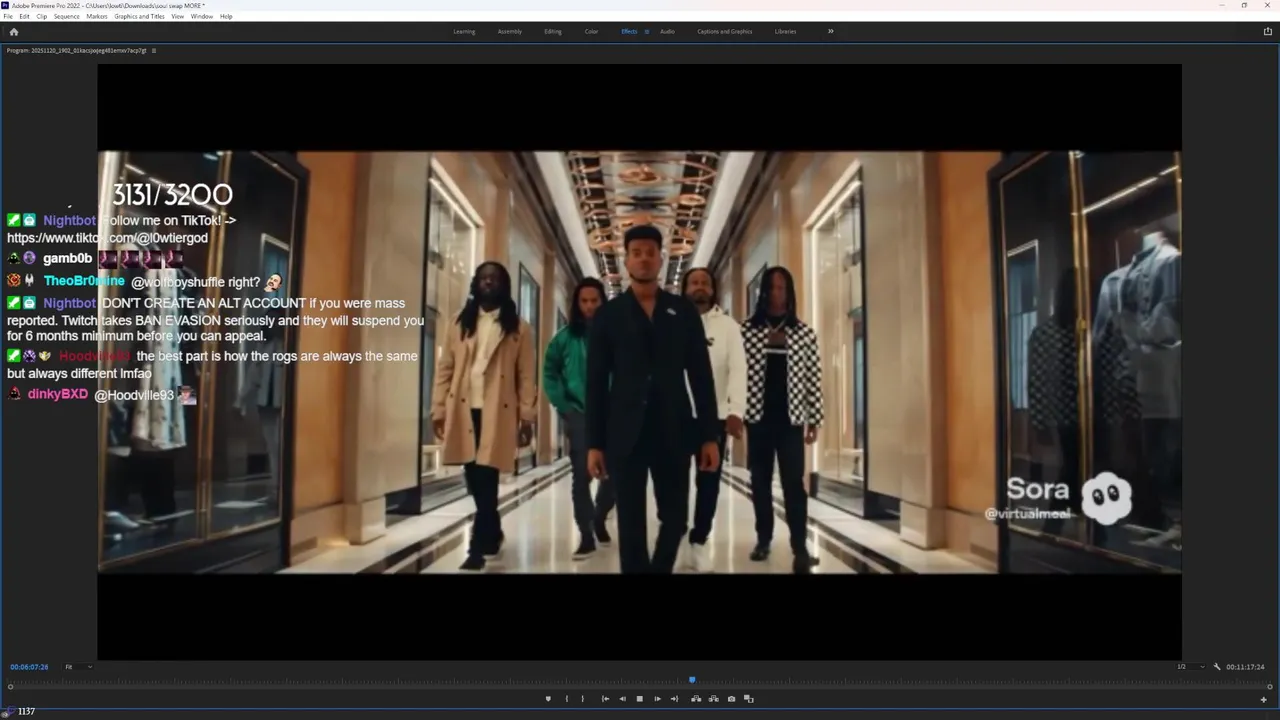
Task: Open the Effects workspace menu icon
Action: tap(647, 31)
